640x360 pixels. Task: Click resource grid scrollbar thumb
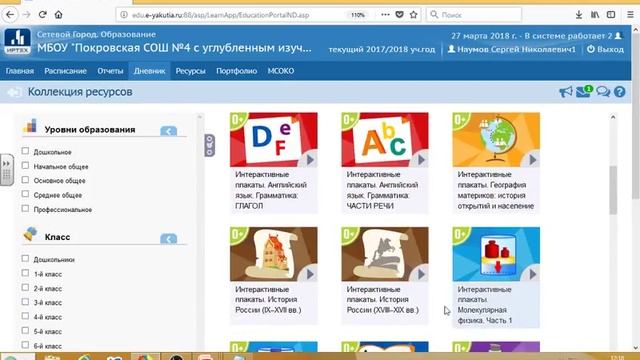click(x=613, y=190)
